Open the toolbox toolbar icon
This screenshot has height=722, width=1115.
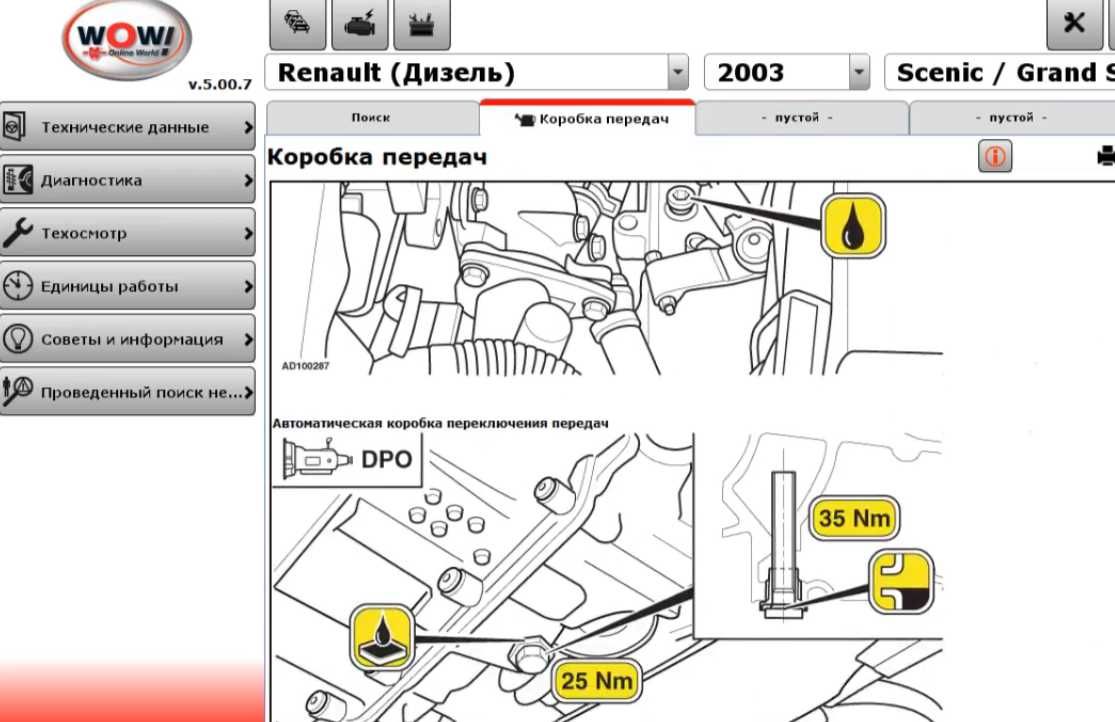pos(422,23)
